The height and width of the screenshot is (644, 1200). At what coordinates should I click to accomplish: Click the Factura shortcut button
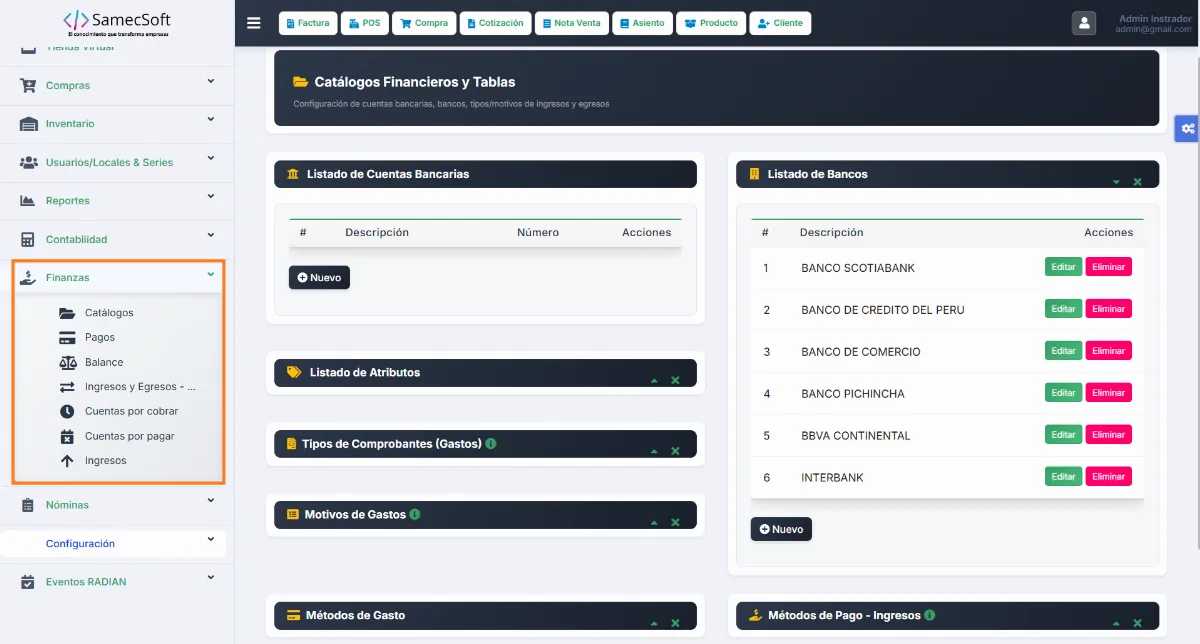[x=308, y=23]
